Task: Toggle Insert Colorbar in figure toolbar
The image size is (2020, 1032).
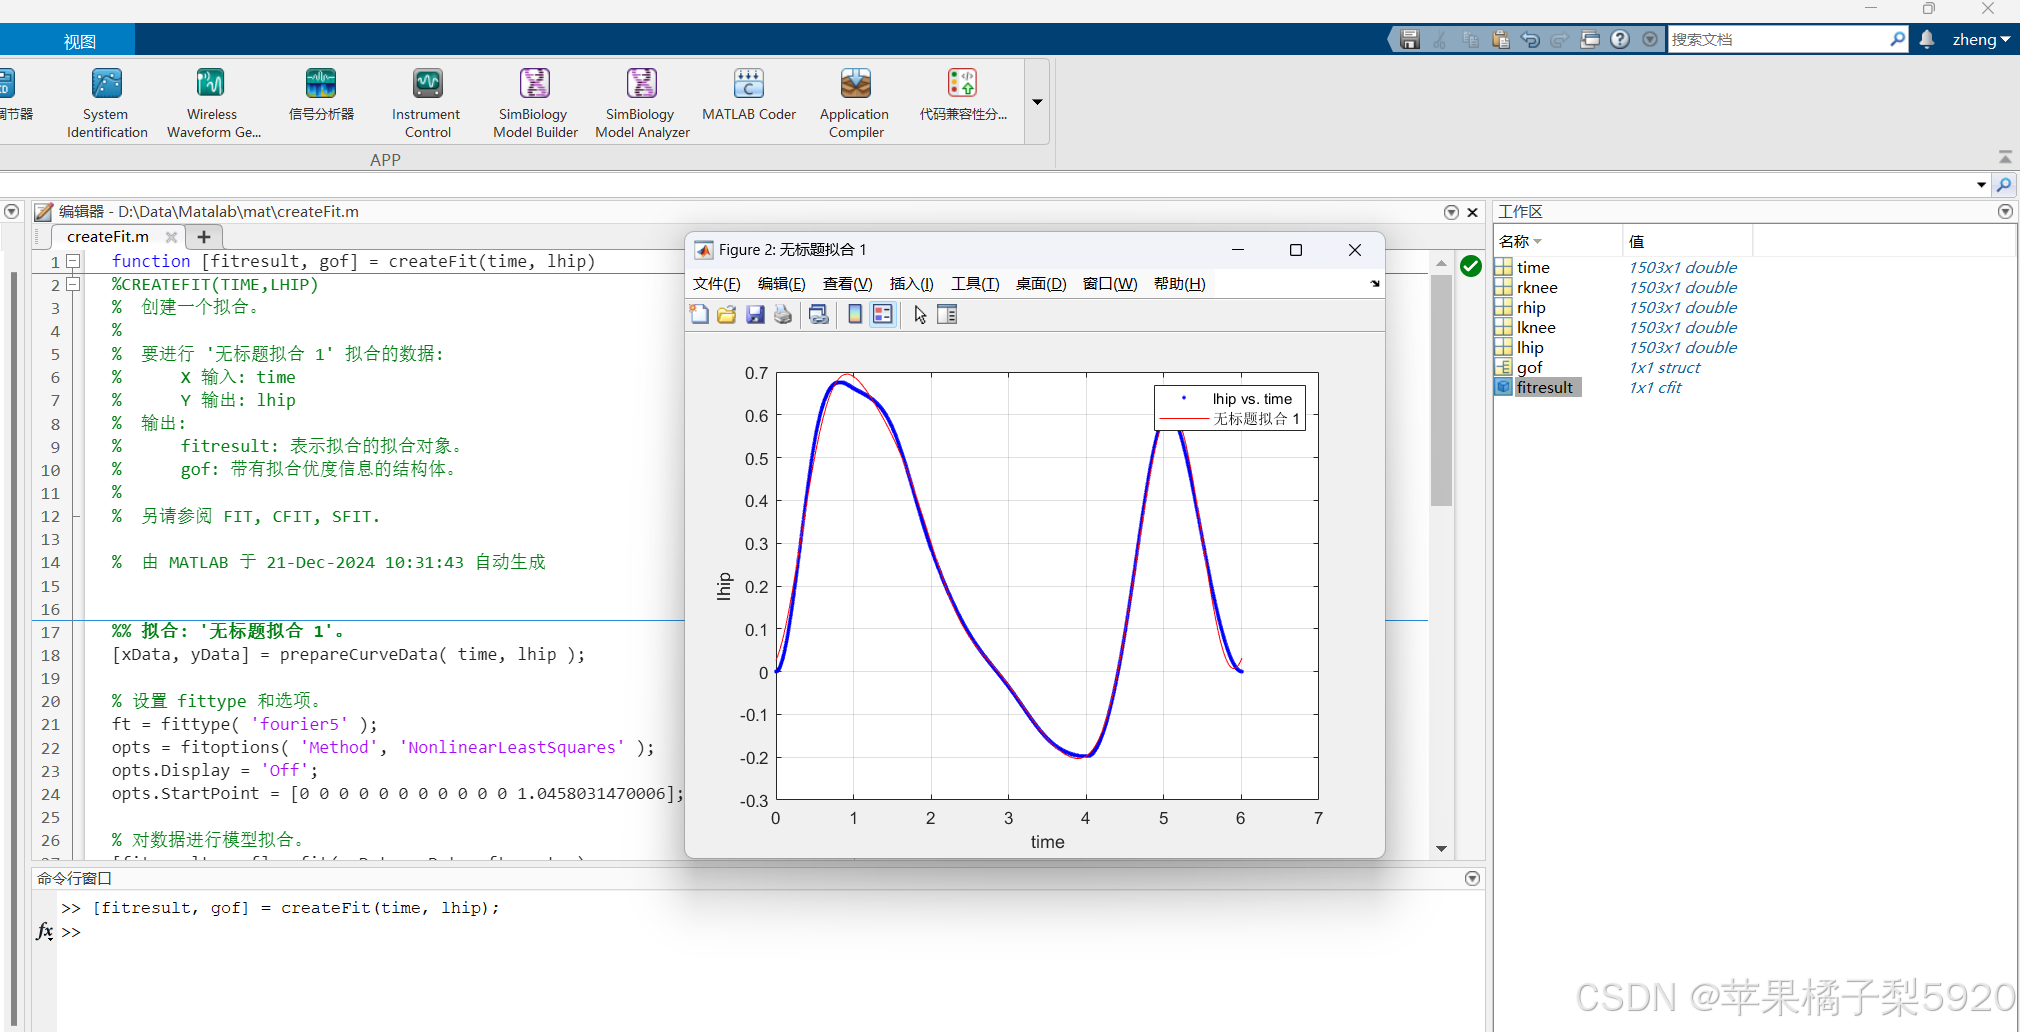Action: click(855, 315)
